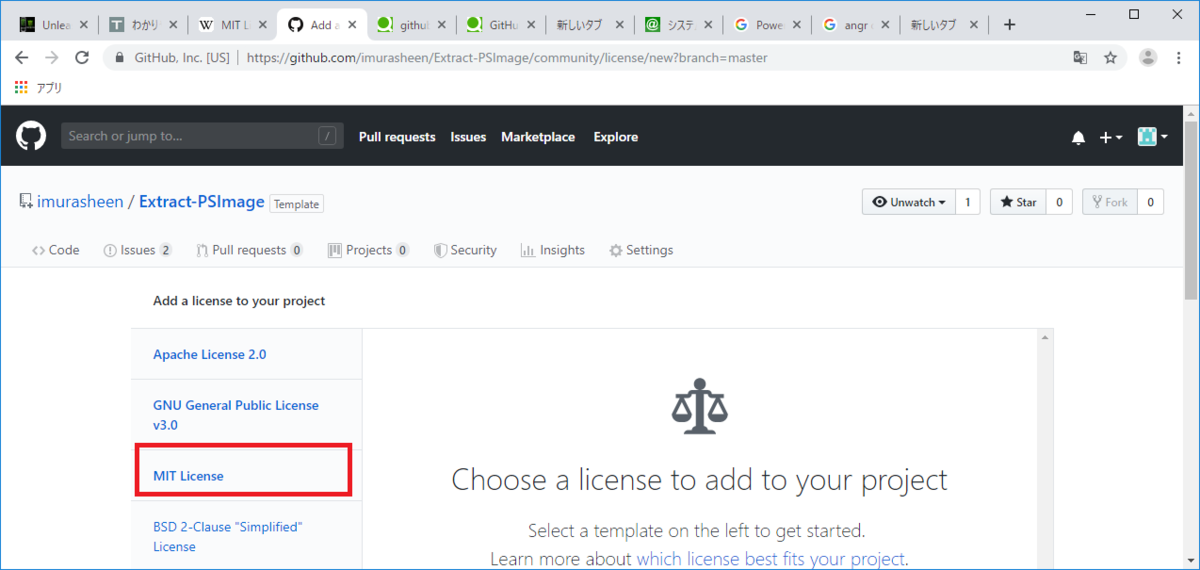Open the Chrome three-dot menu

(1179, 58)
